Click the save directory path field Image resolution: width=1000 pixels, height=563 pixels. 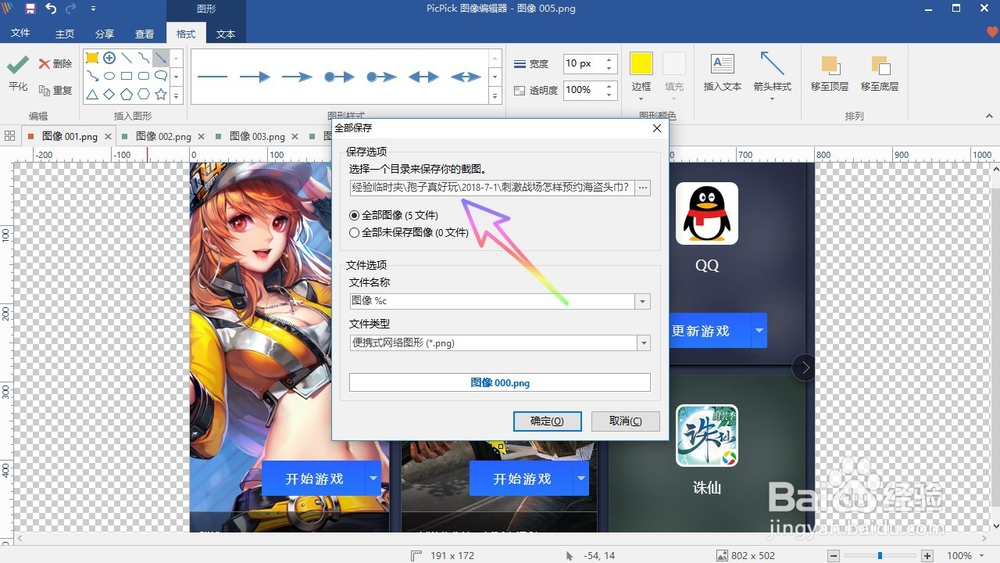click(x=492, y=187)
